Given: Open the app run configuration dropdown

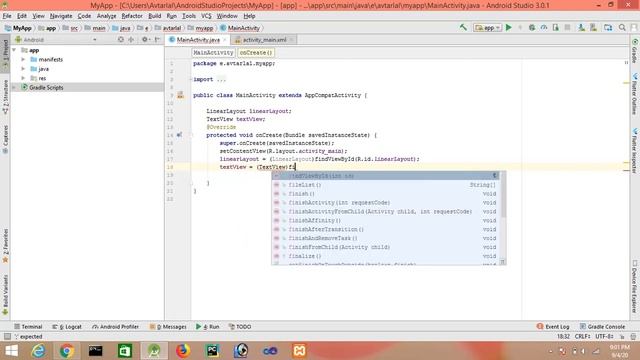Looking at the screenshot, I should click(x=487, y=28).
